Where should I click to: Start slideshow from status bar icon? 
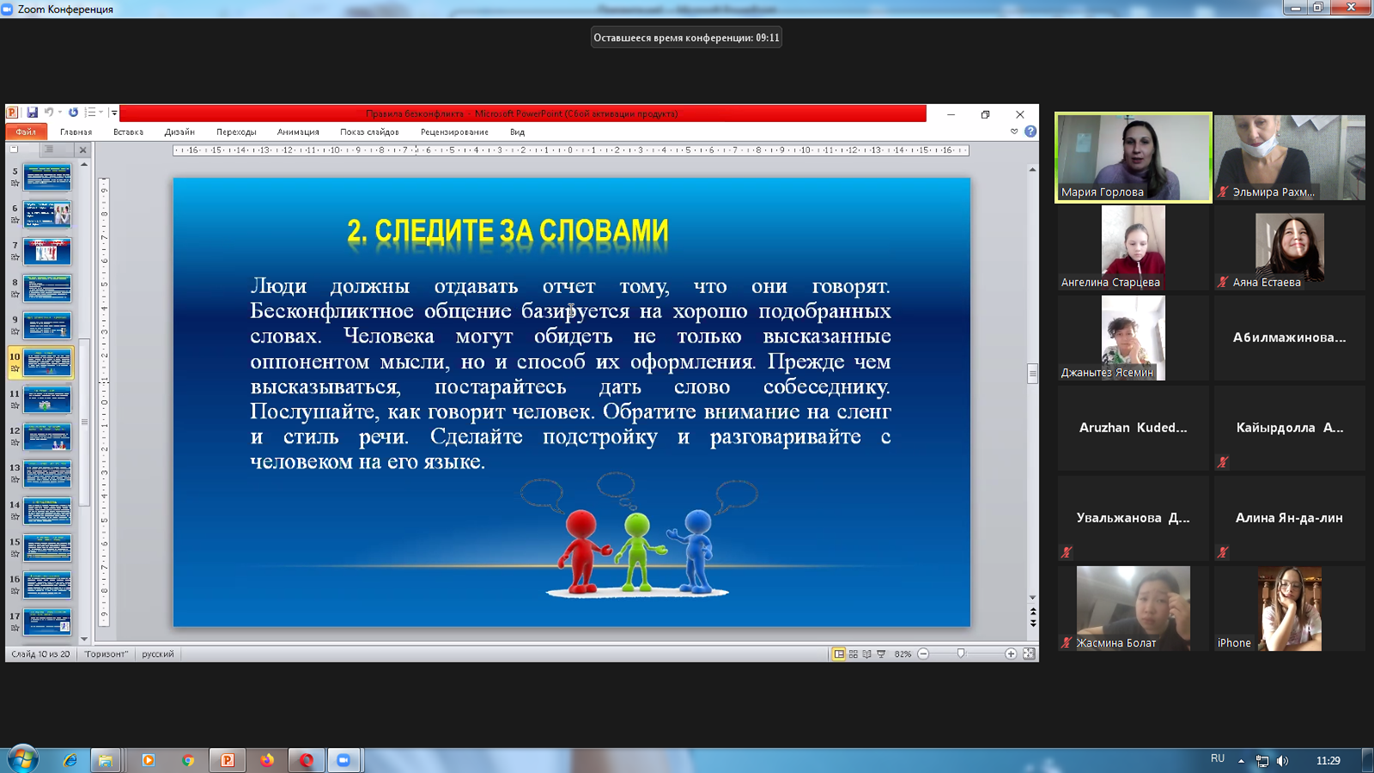[x=881, y=654]
